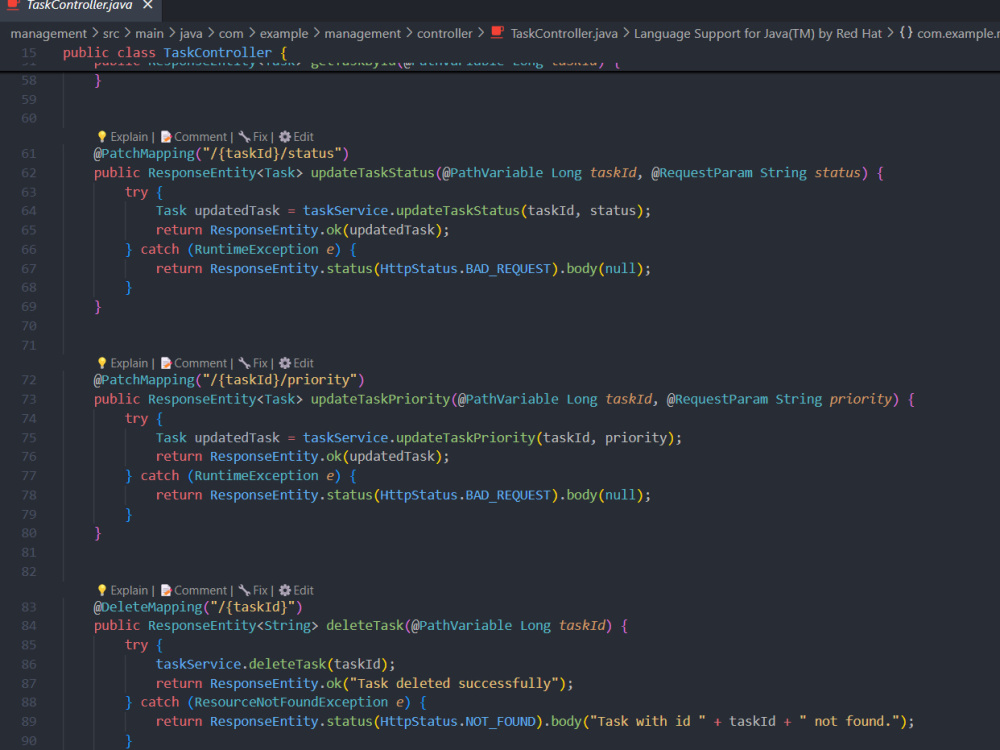
Task: Click Comment above updateTaskPriority method
Action: tap(200, 363)
